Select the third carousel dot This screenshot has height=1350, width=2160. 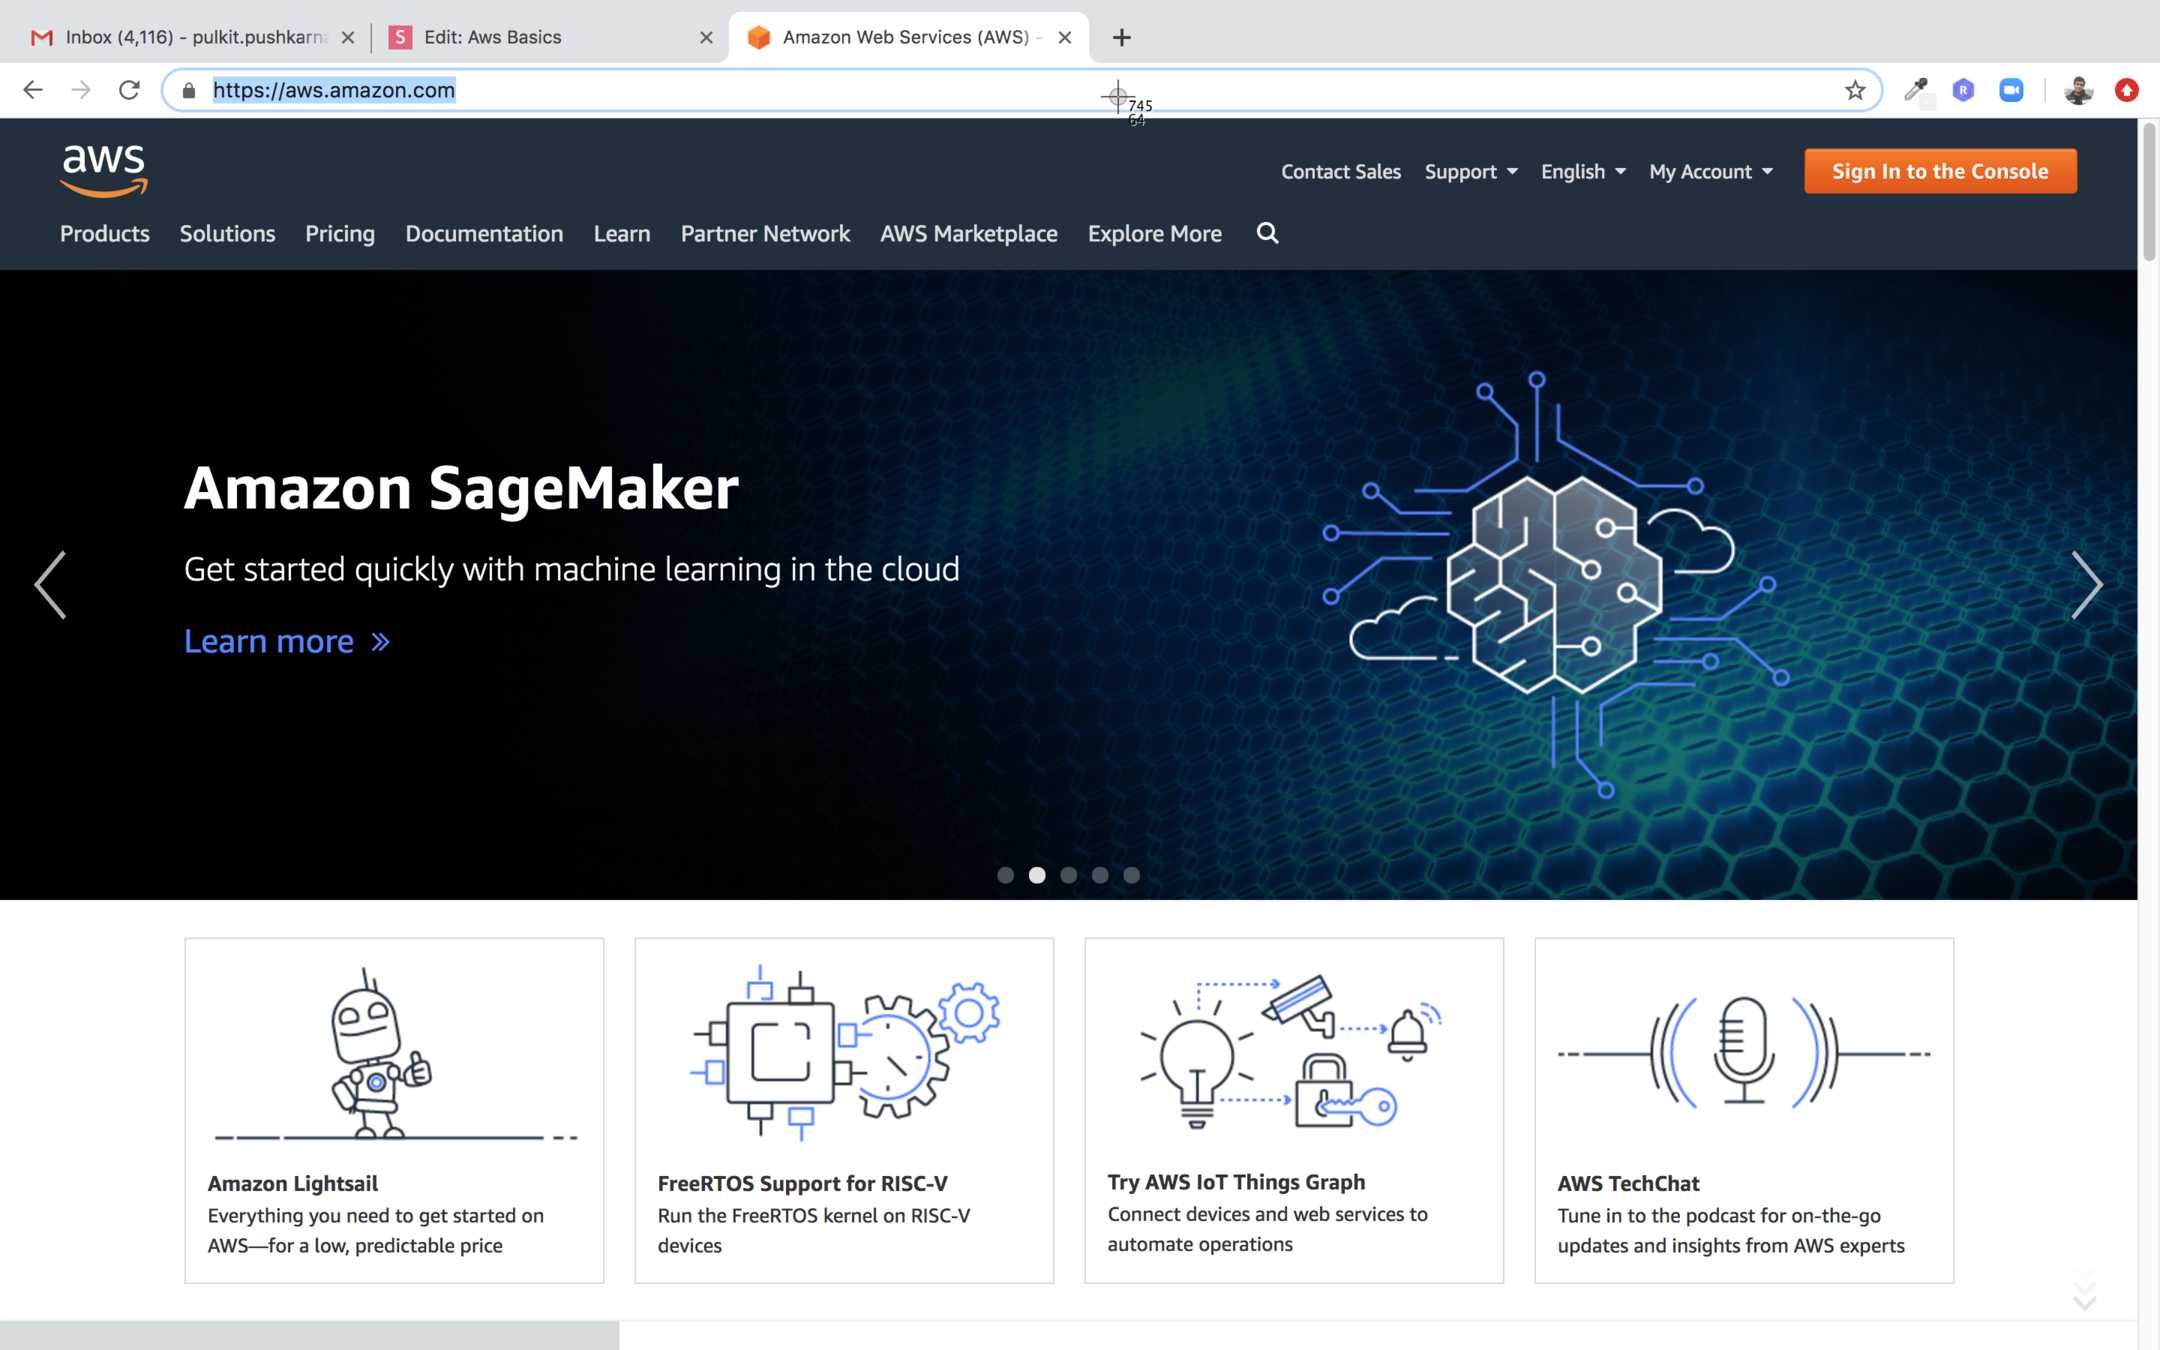(x=1069, y=875)
